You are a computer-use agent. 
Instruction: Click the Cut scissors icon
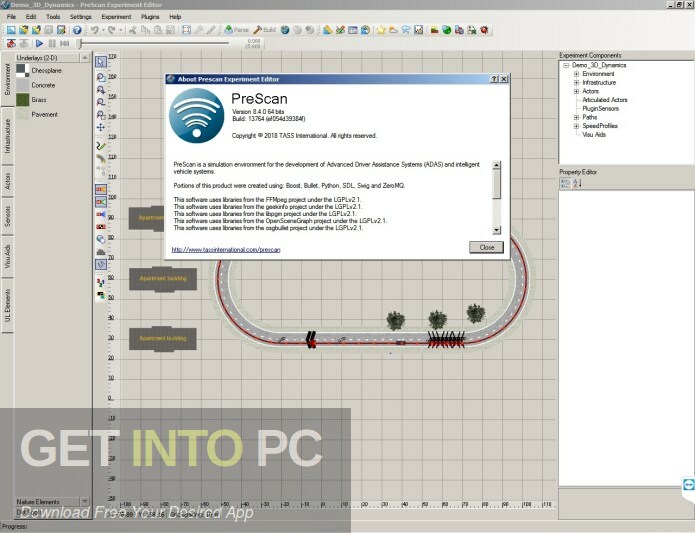(x=133, y=30)
